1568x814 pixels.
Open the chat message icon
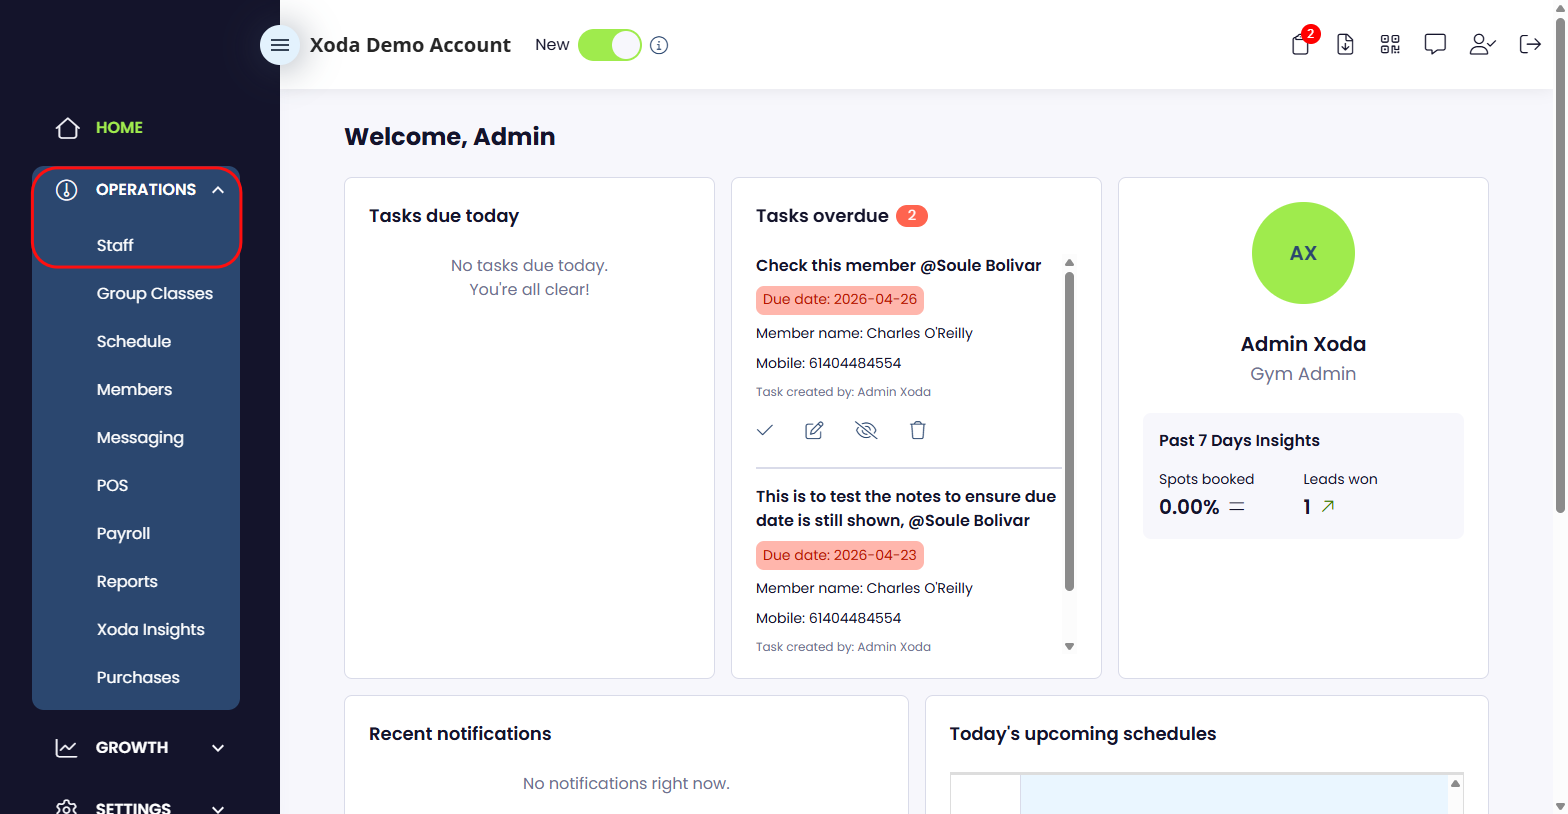pyautogui.click(x=1435, y=44)
